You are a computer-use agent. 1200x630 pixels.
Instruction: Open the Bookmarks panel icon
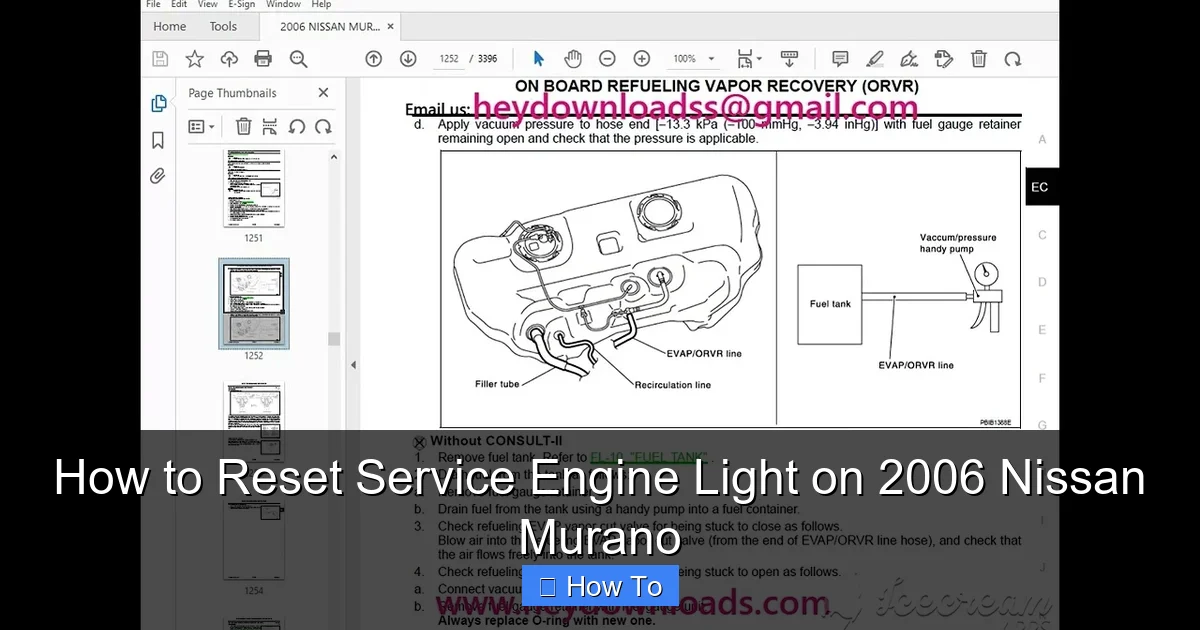(157, 140)
